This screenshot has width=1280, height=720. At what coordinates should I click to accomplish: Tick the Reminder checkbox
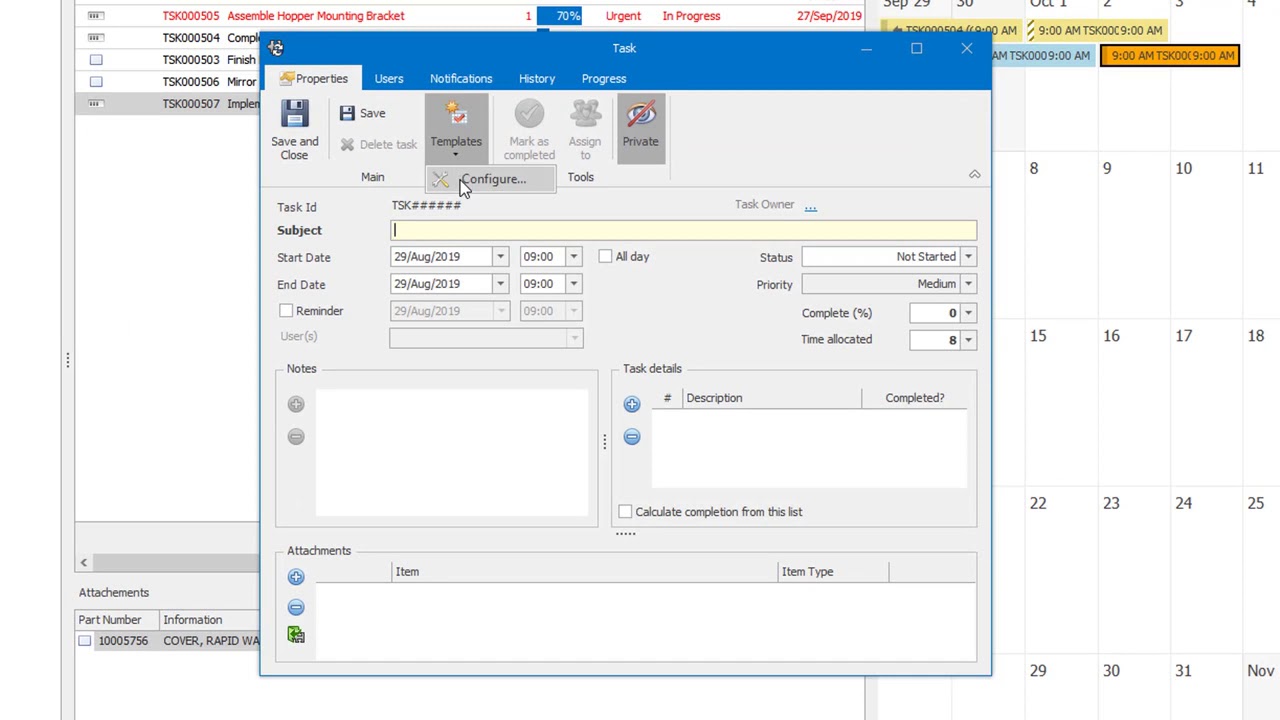tap(286, 311)
